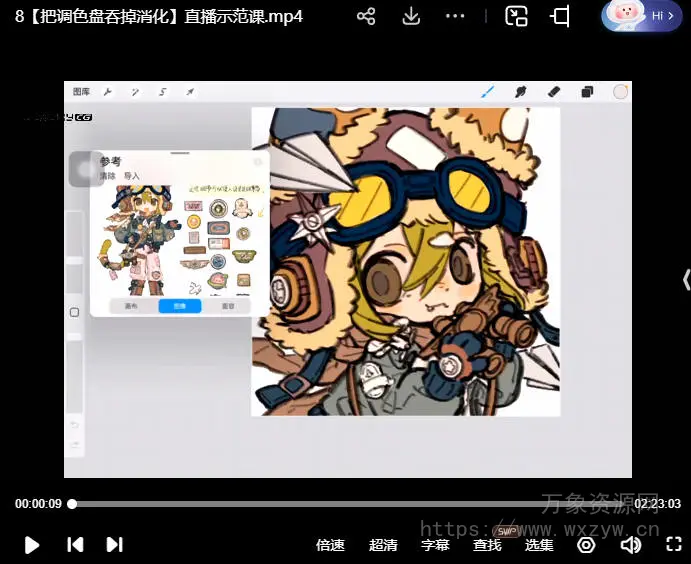Open the circular player settings icon

[586, 545]
